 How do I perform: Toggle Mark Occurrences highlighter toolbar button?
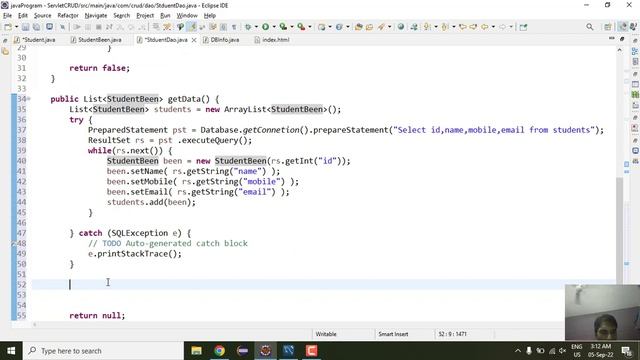[192, 27]
